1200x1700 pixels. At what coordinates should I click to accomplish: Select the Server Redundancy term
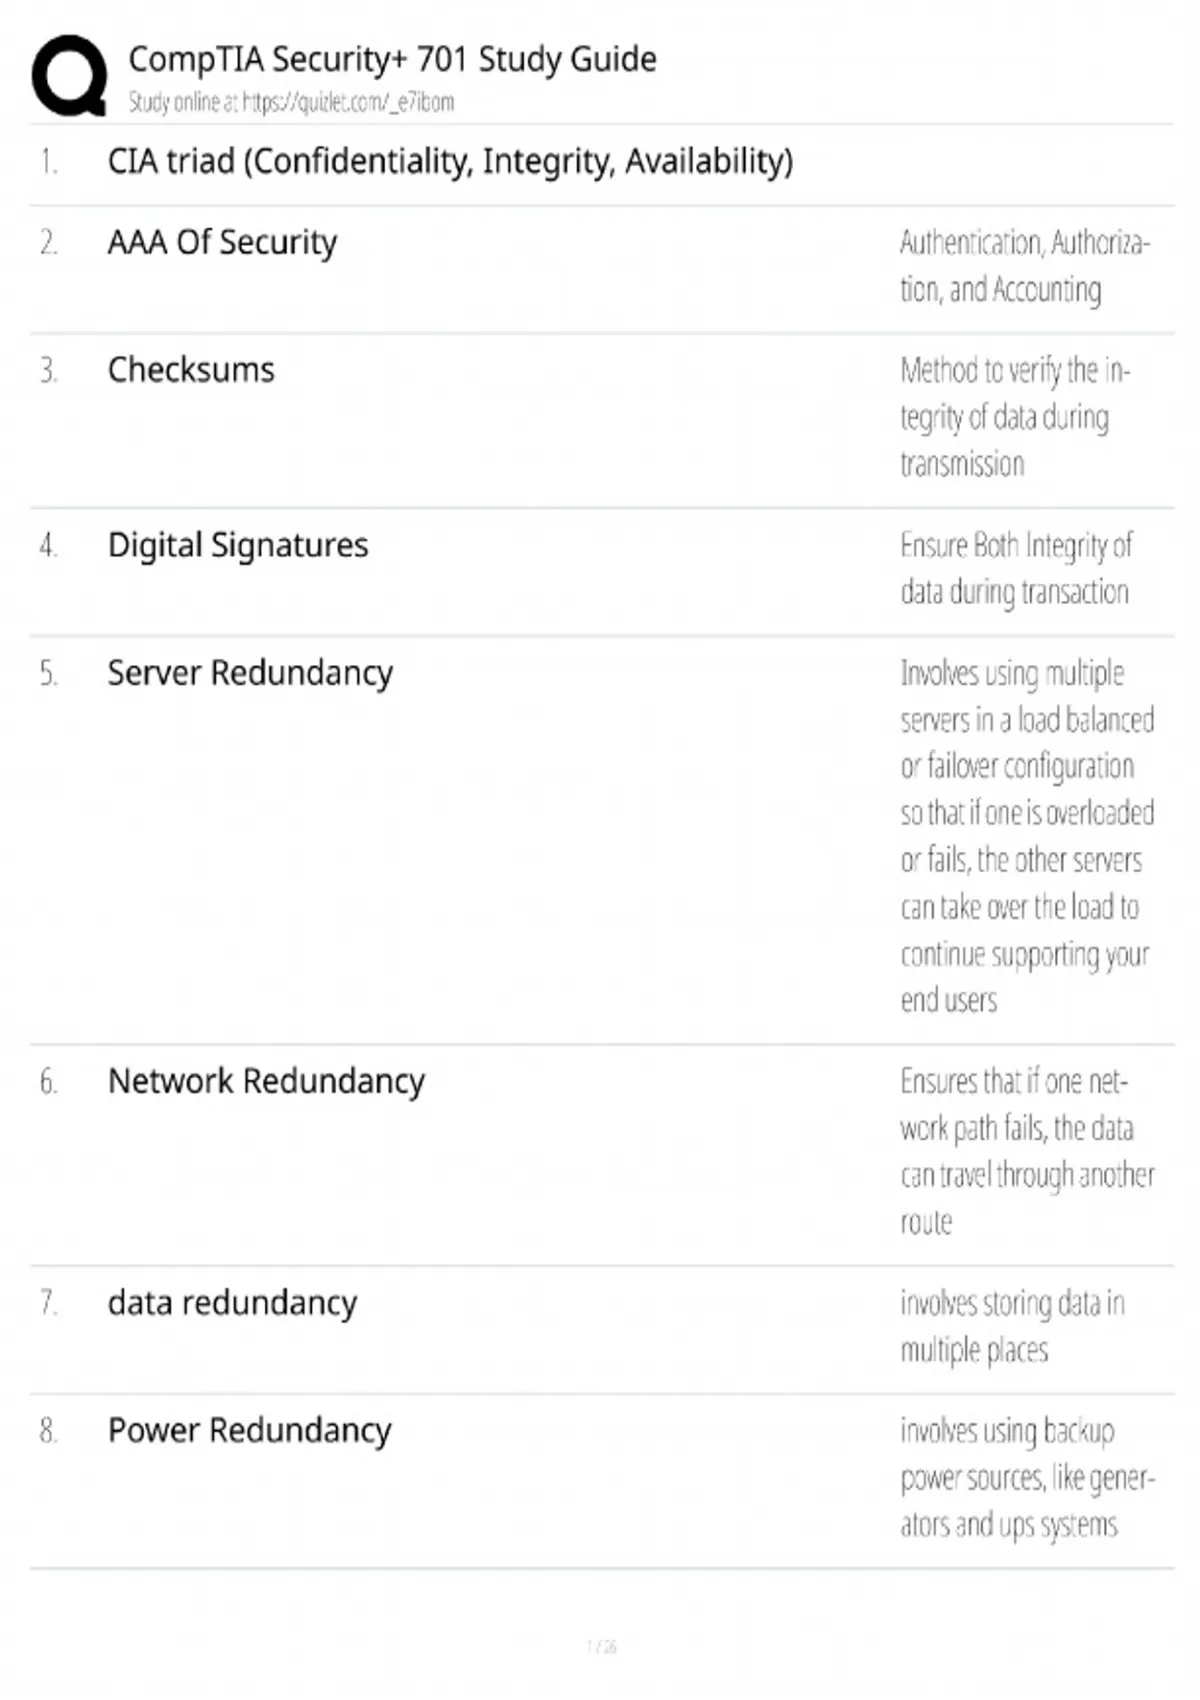click(250, 673)
